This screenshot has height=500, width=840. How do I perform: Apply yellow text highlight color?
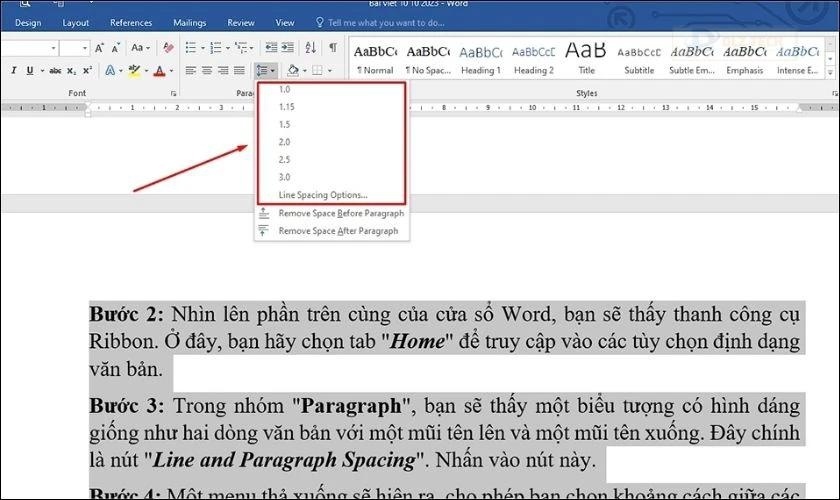(x=134, y=70)
